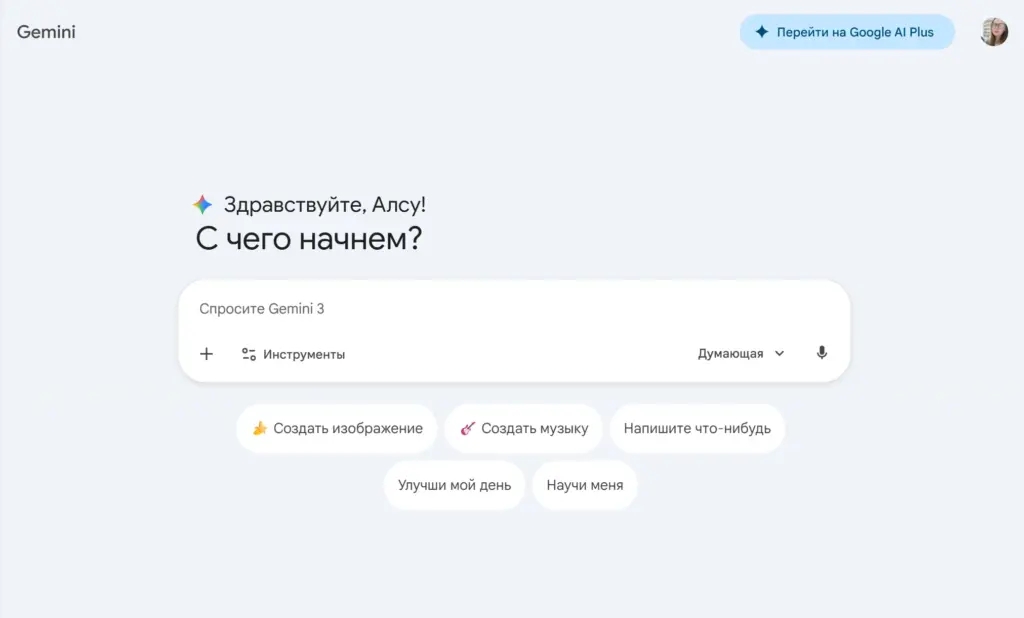Open the profile avatar in the top-right
This screenshot has width=1024, height=618.
tap(993, 31)
